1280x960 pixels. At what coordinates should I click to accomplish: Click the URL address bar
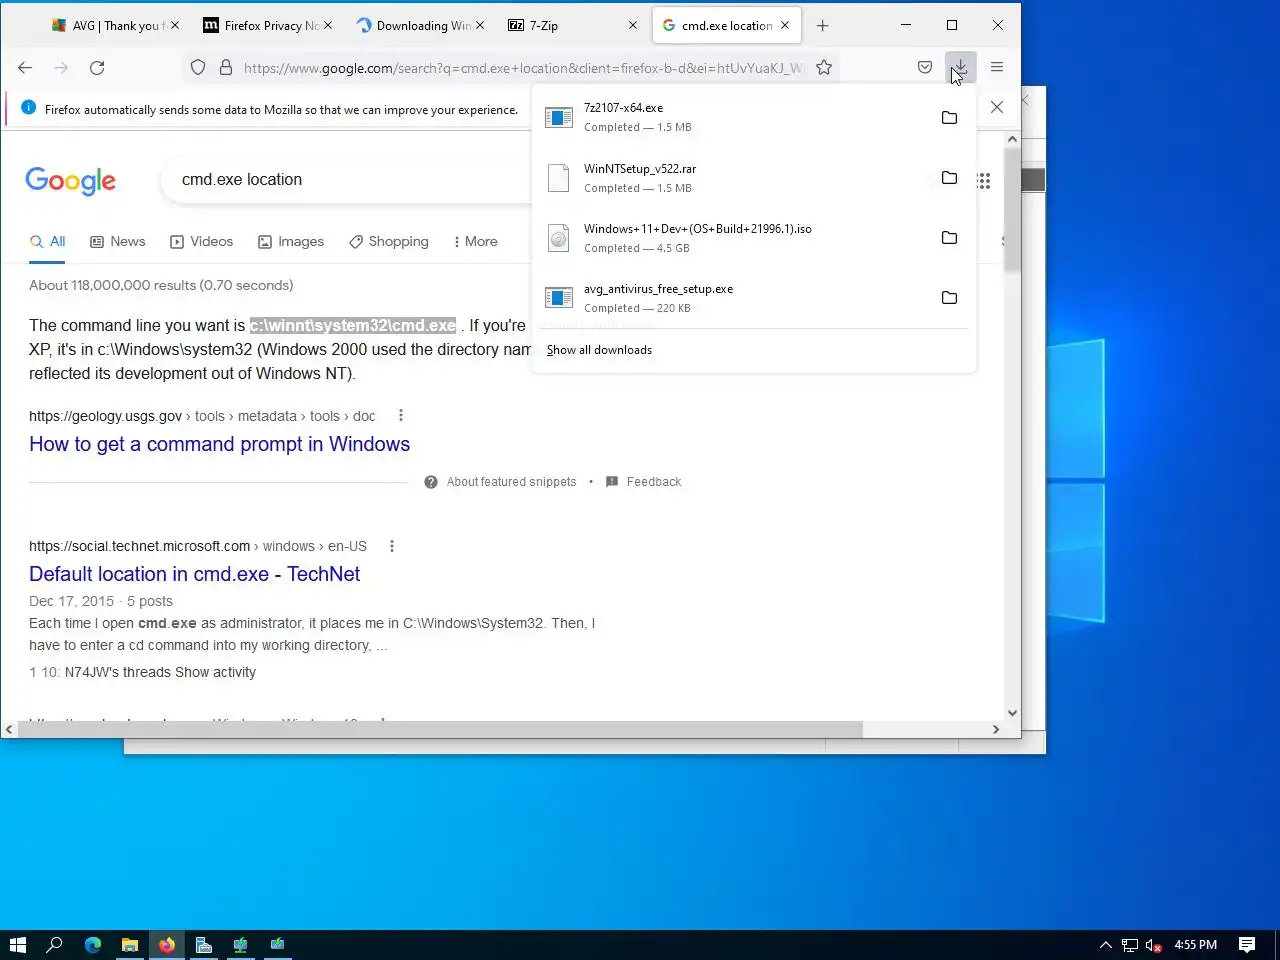[522, 68]
